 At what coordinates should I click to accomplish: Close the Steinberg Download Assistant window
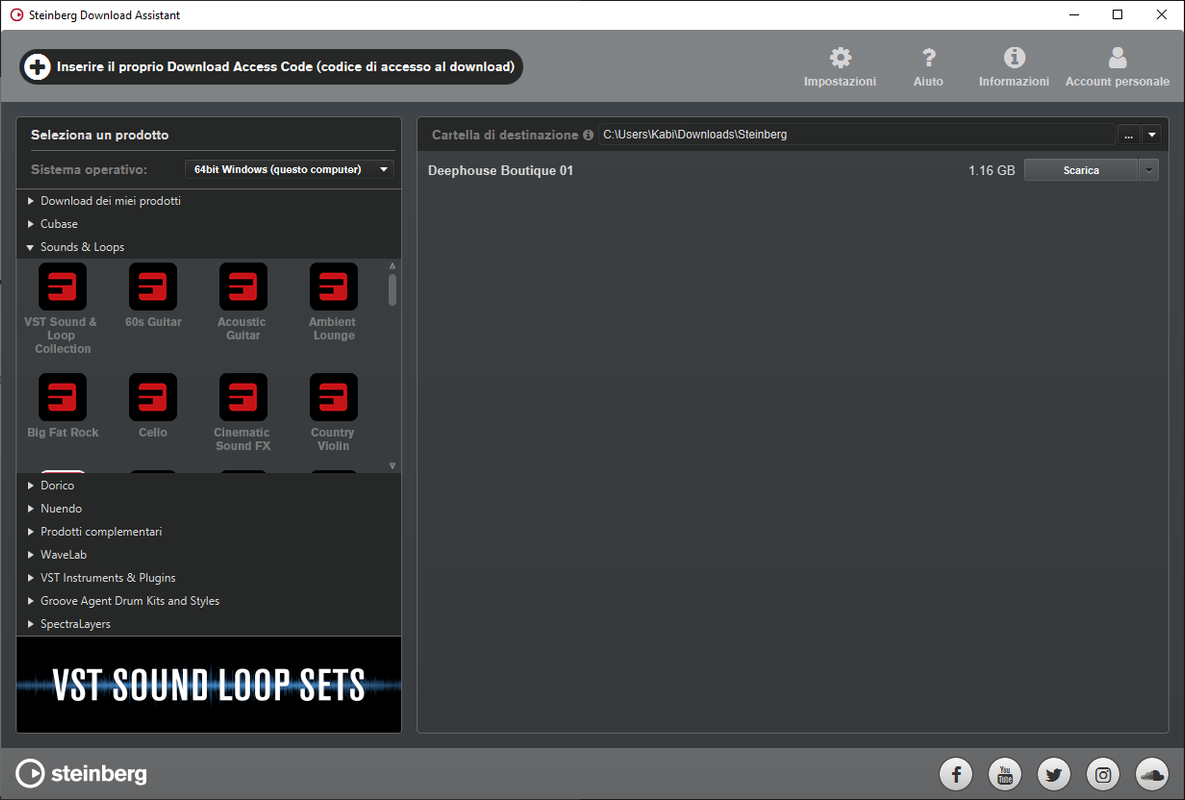(x=1162, y=15)
